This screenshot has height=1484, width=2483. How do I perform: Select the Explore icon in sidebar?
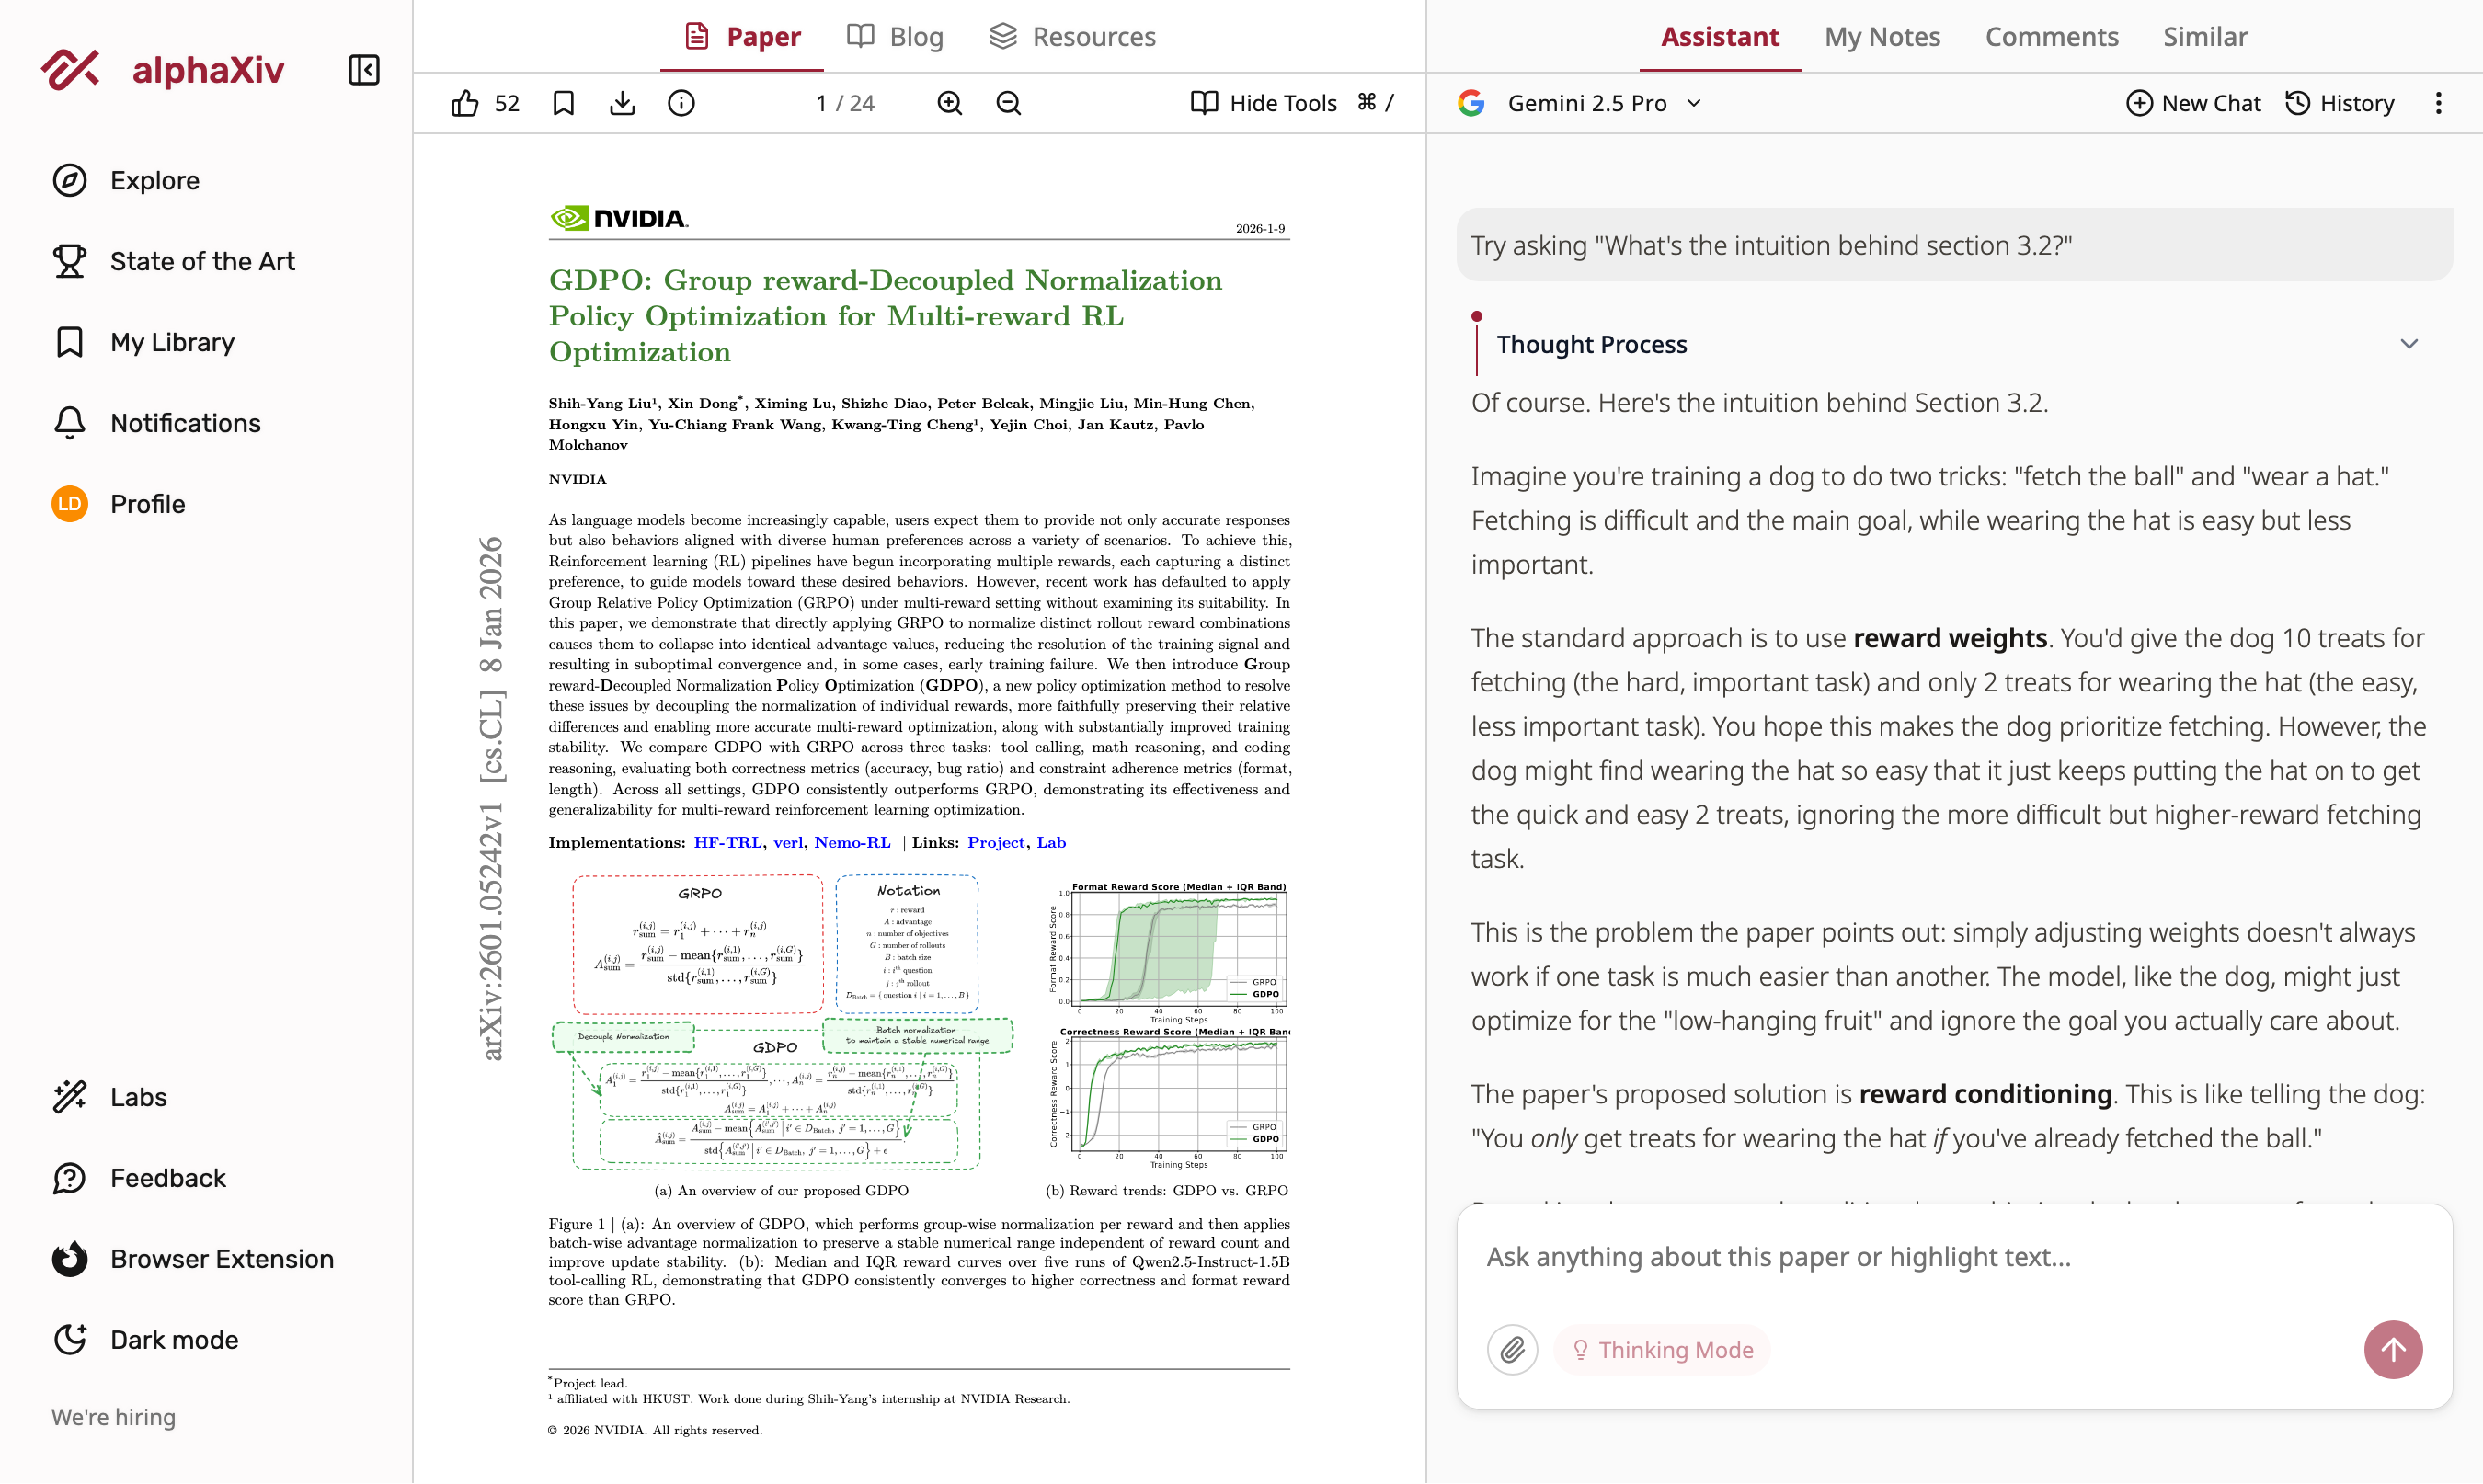[69, 180]
